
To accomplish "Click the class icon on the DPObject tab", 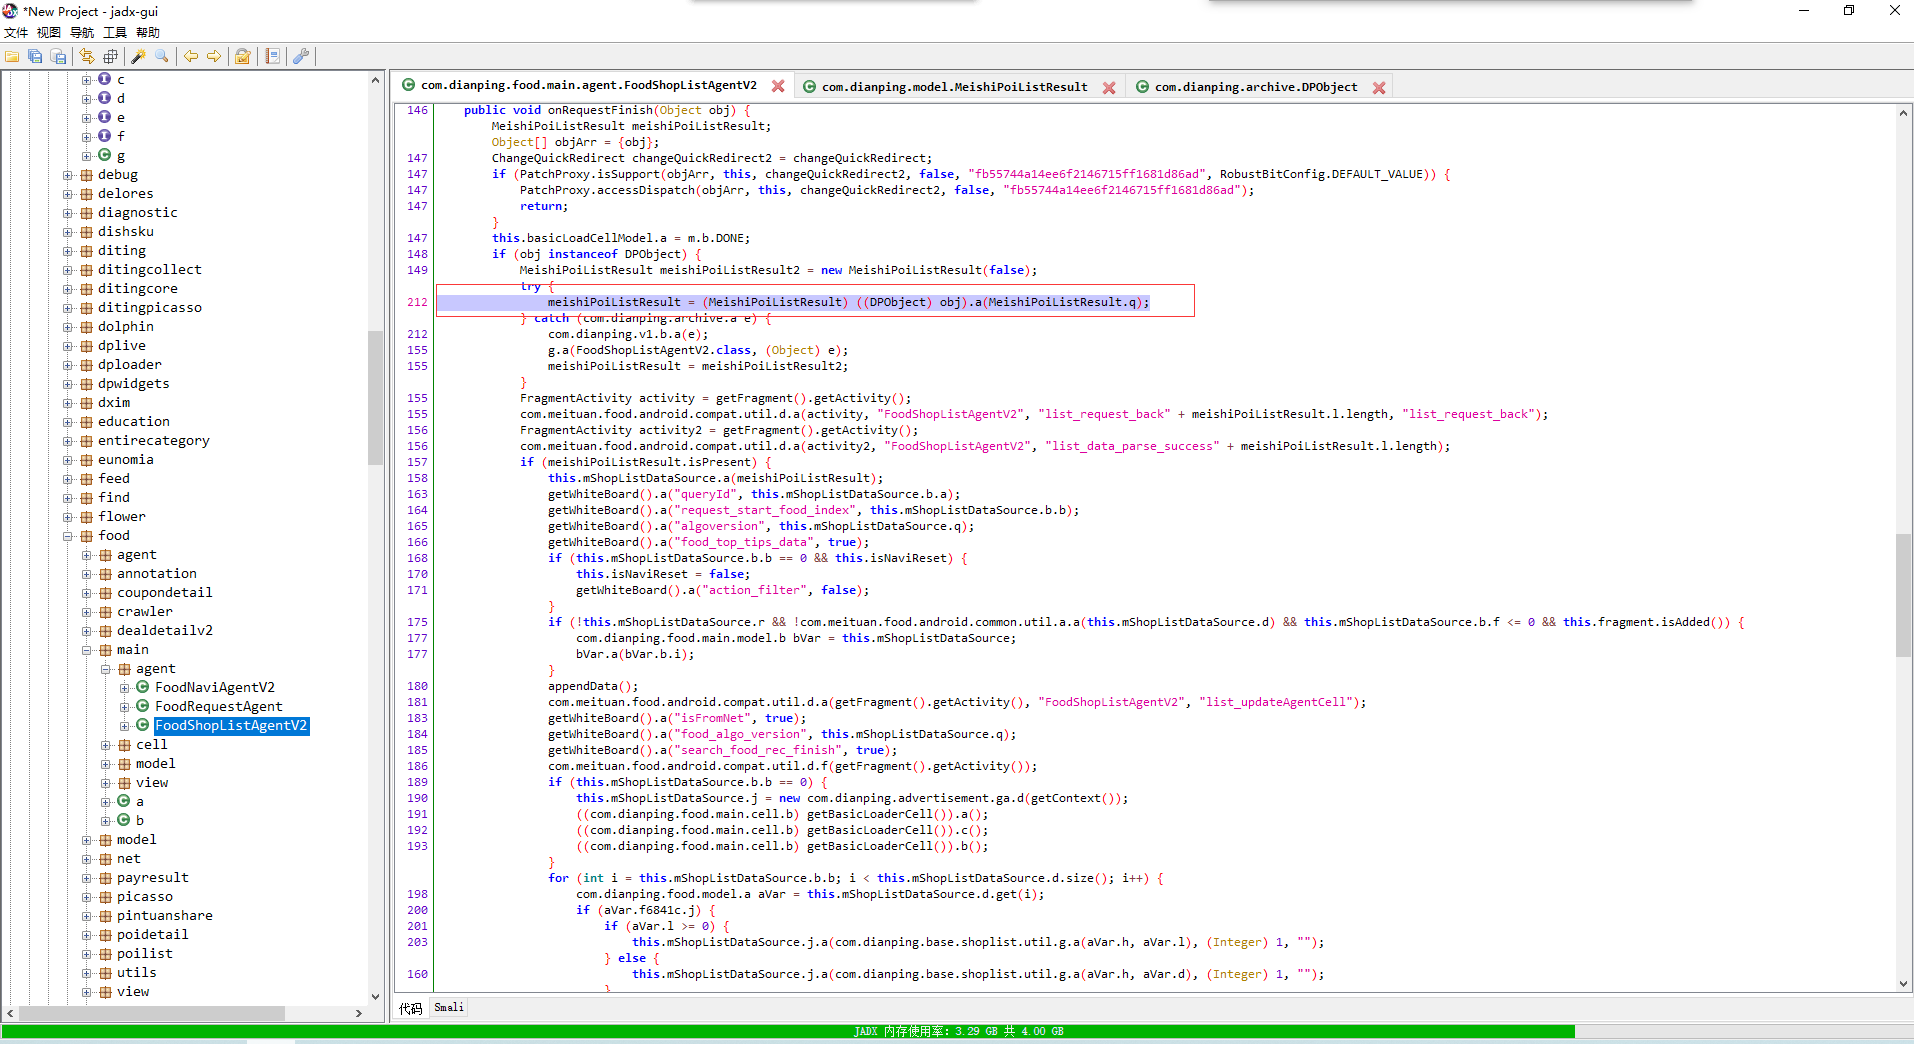I will pyautogui.click(x=1142, y=87).
